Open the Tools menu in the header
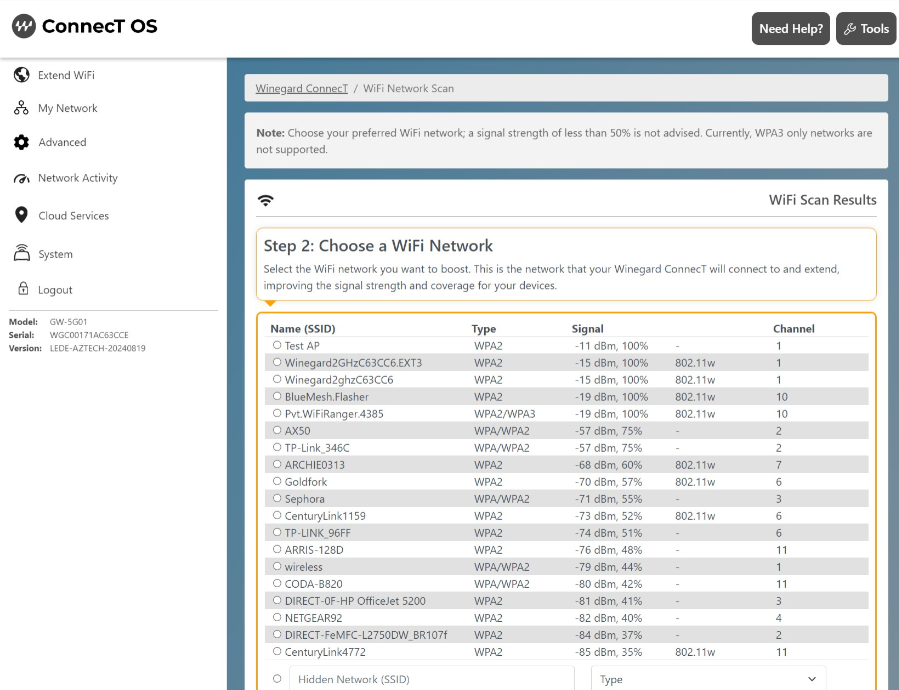This screenshot has width=899, height=690. coord(866,28)
